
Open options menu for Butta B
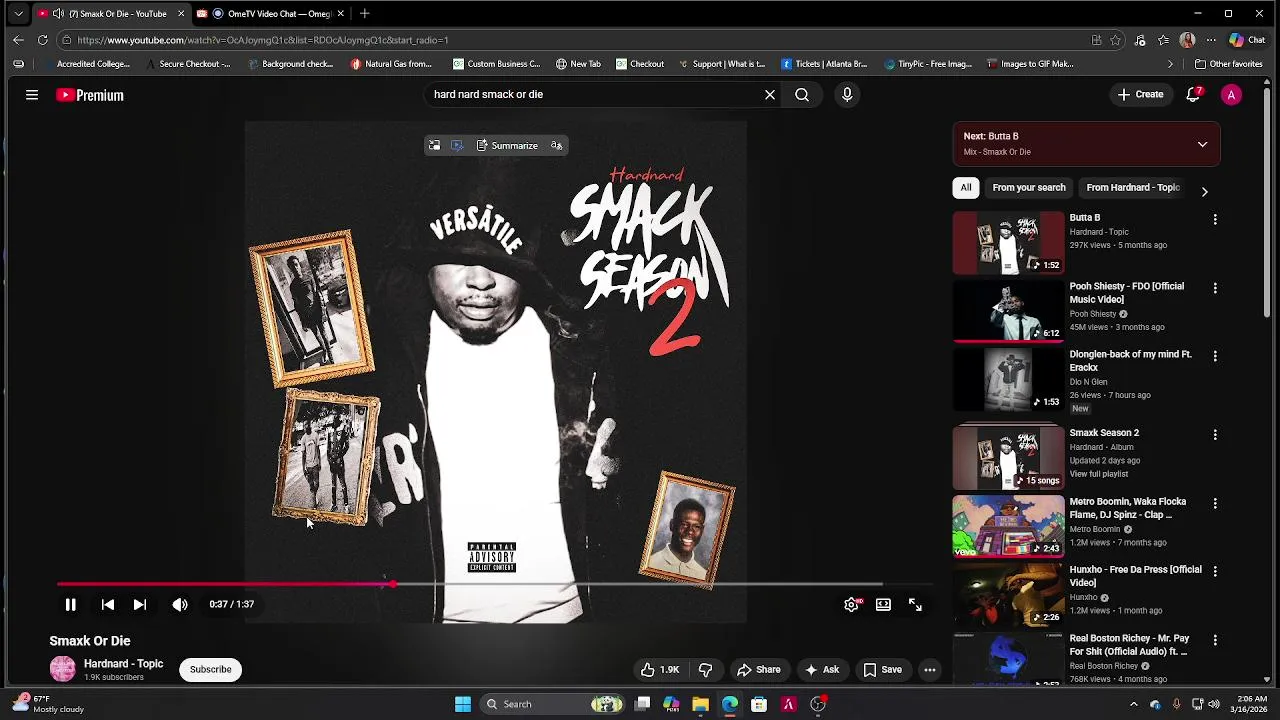tap(1215, 219)
